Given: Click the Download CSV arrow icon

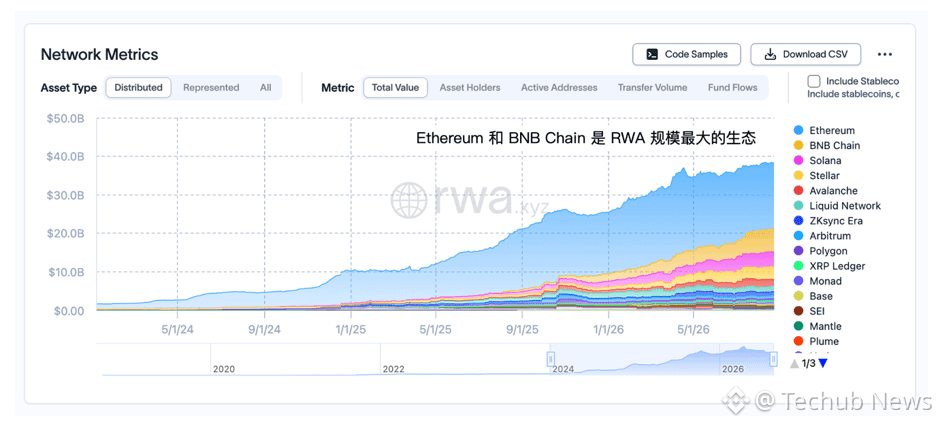Looking at the screenshot, I should coord(770,55).
